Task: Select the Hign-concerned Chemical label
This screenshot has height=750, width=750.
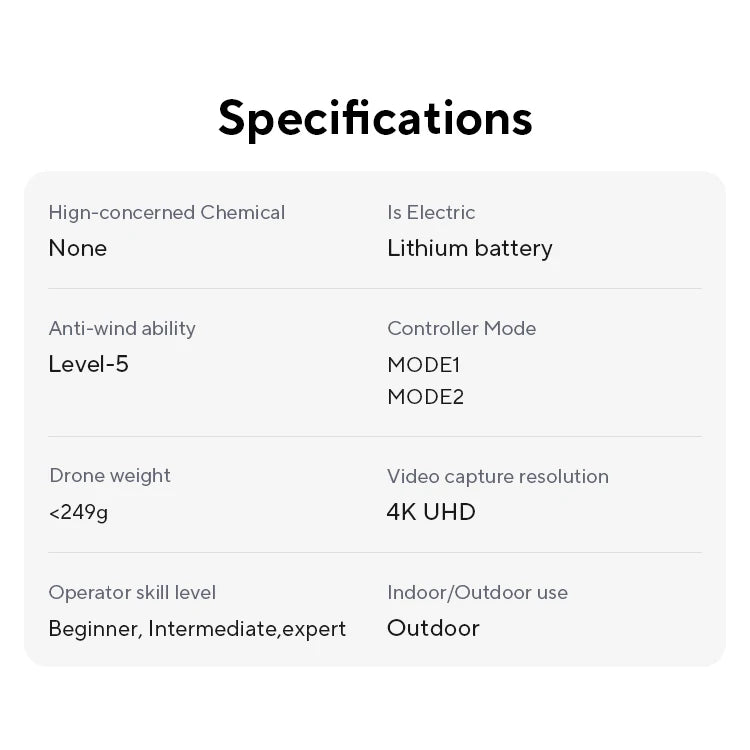Action: coord(166,213)
